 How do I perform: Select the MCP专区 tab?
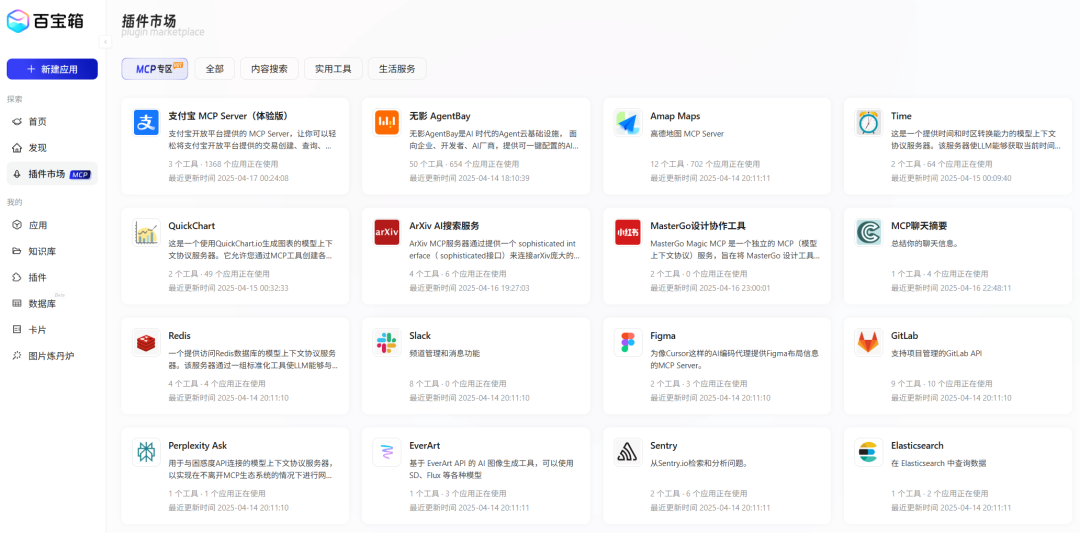pos(155,69)
